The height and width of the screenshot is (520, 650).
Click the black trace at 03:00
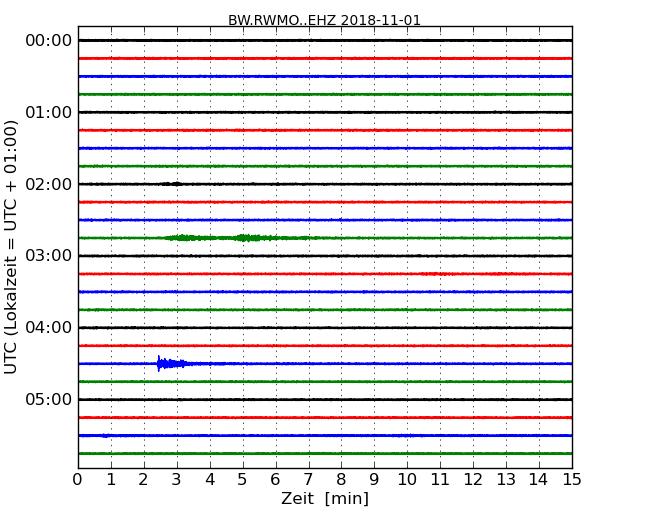coord(325,256)
